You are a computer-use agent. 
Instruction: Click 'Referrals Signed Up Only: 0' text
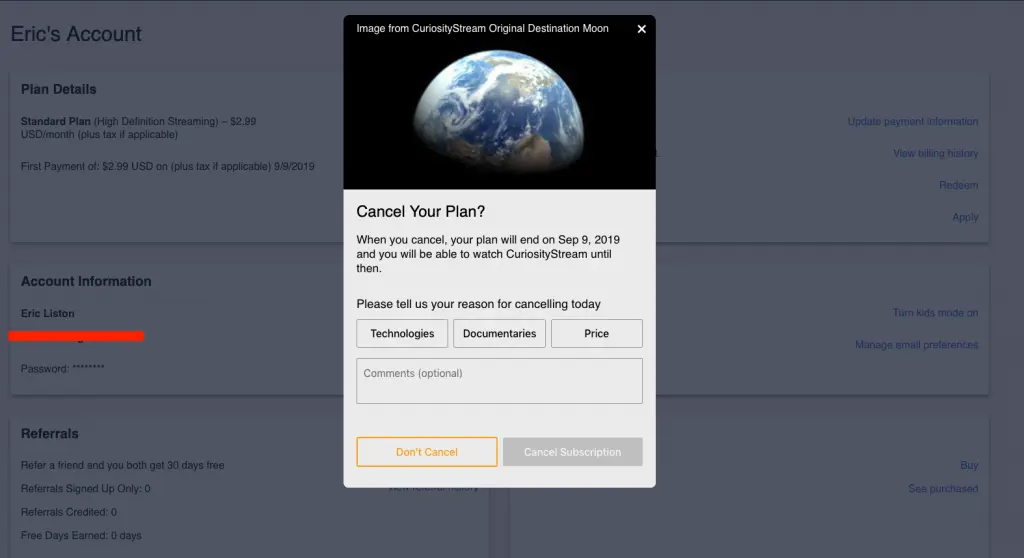(86, 489)
